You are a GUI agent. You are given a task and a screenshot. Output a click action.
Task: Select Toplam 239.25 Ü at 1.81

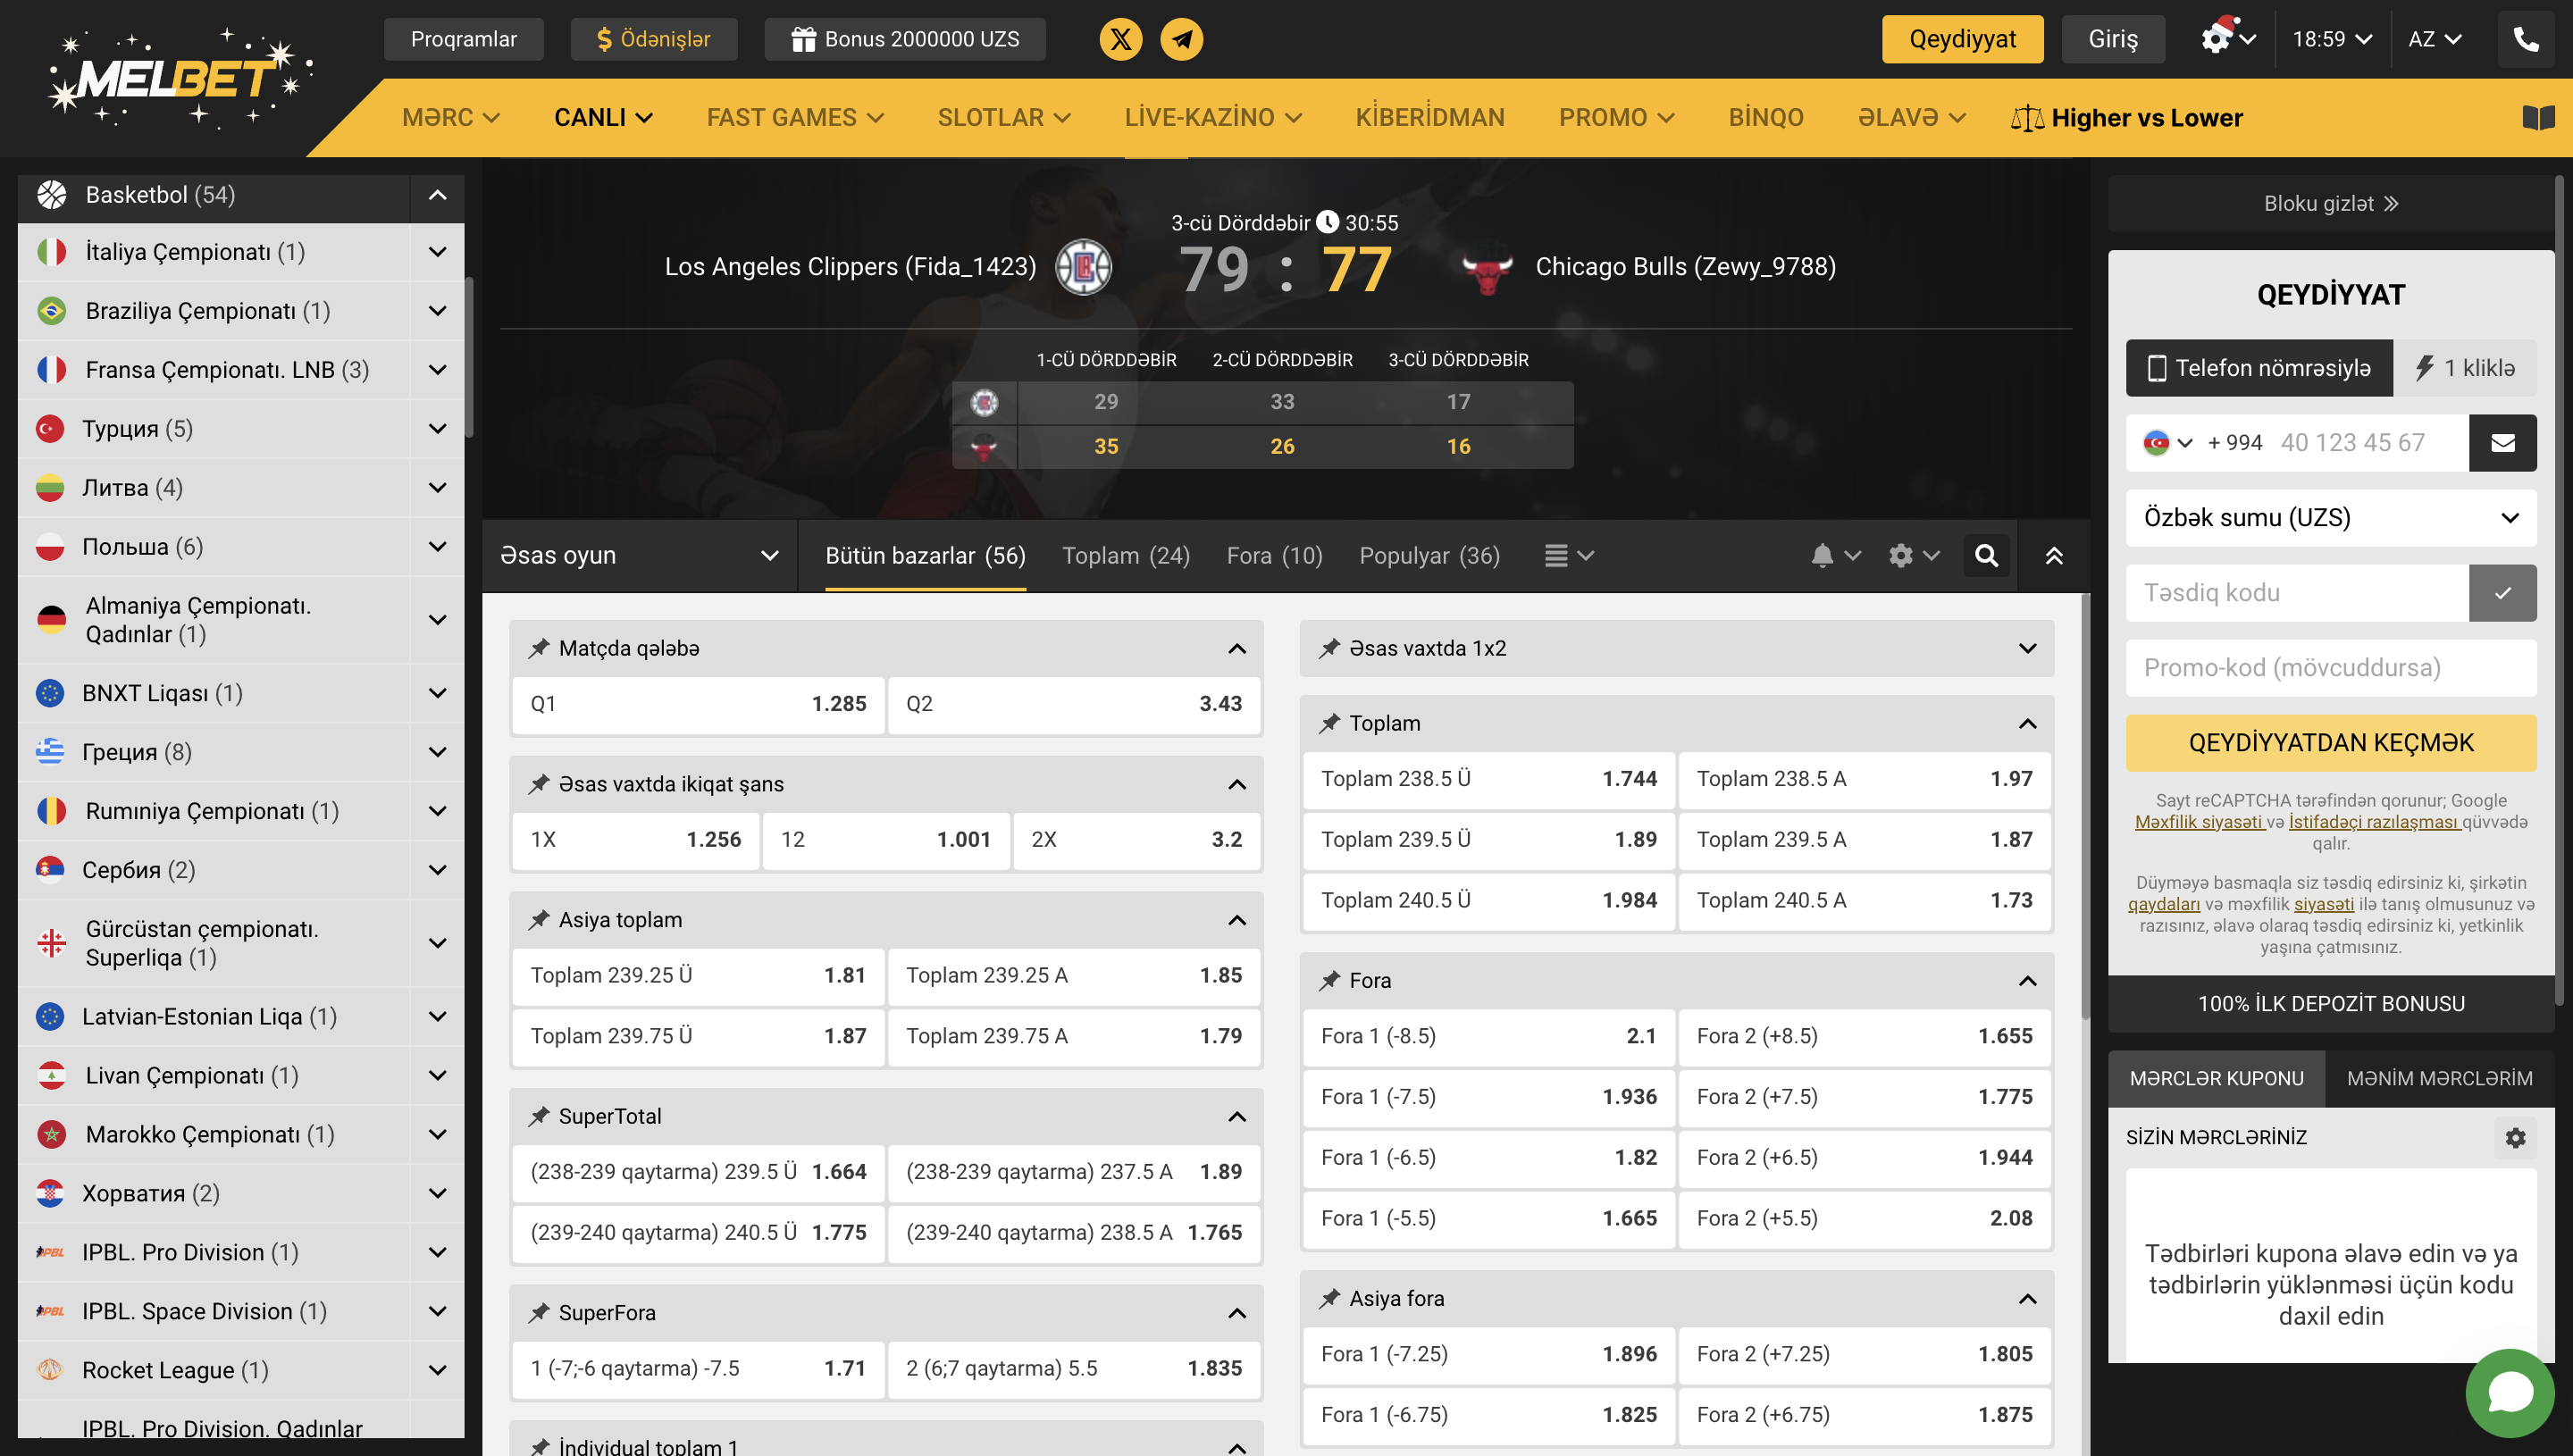[x=698, y=975]
